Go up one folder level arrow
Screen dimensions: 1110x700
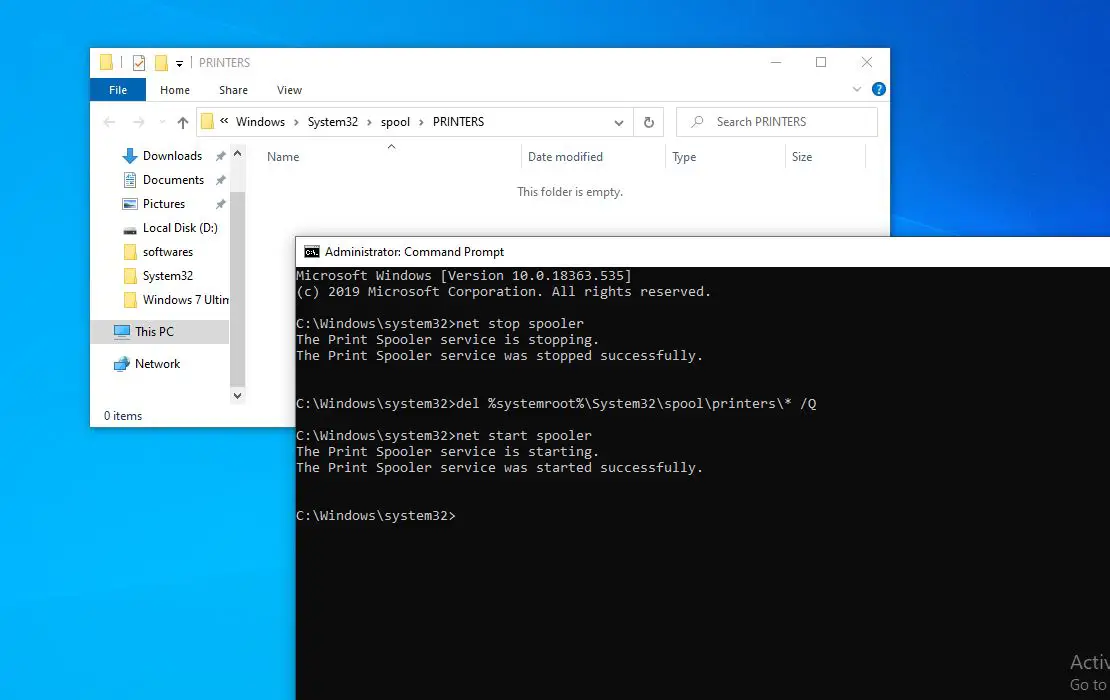pos(183,122)
